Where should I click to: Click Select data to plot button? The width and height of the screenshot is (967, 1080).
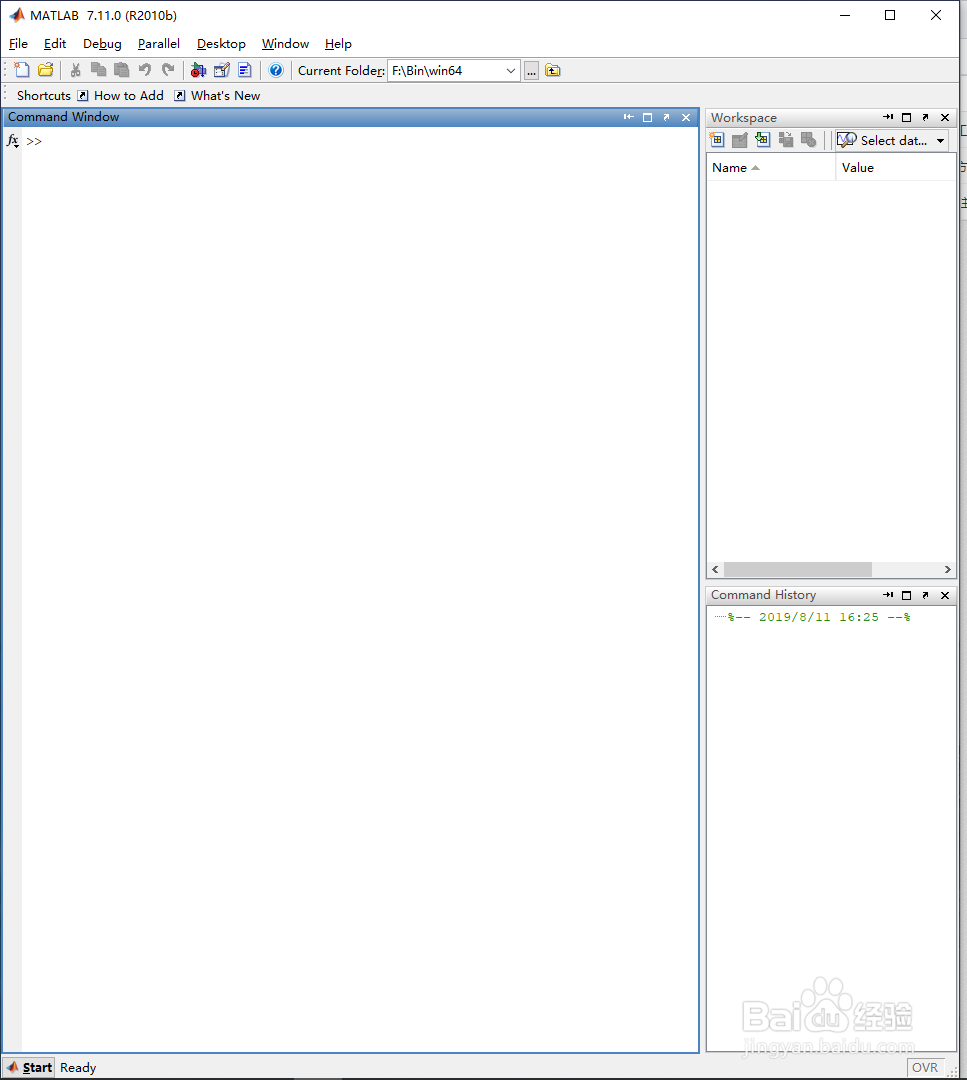[x=882, y=141]
